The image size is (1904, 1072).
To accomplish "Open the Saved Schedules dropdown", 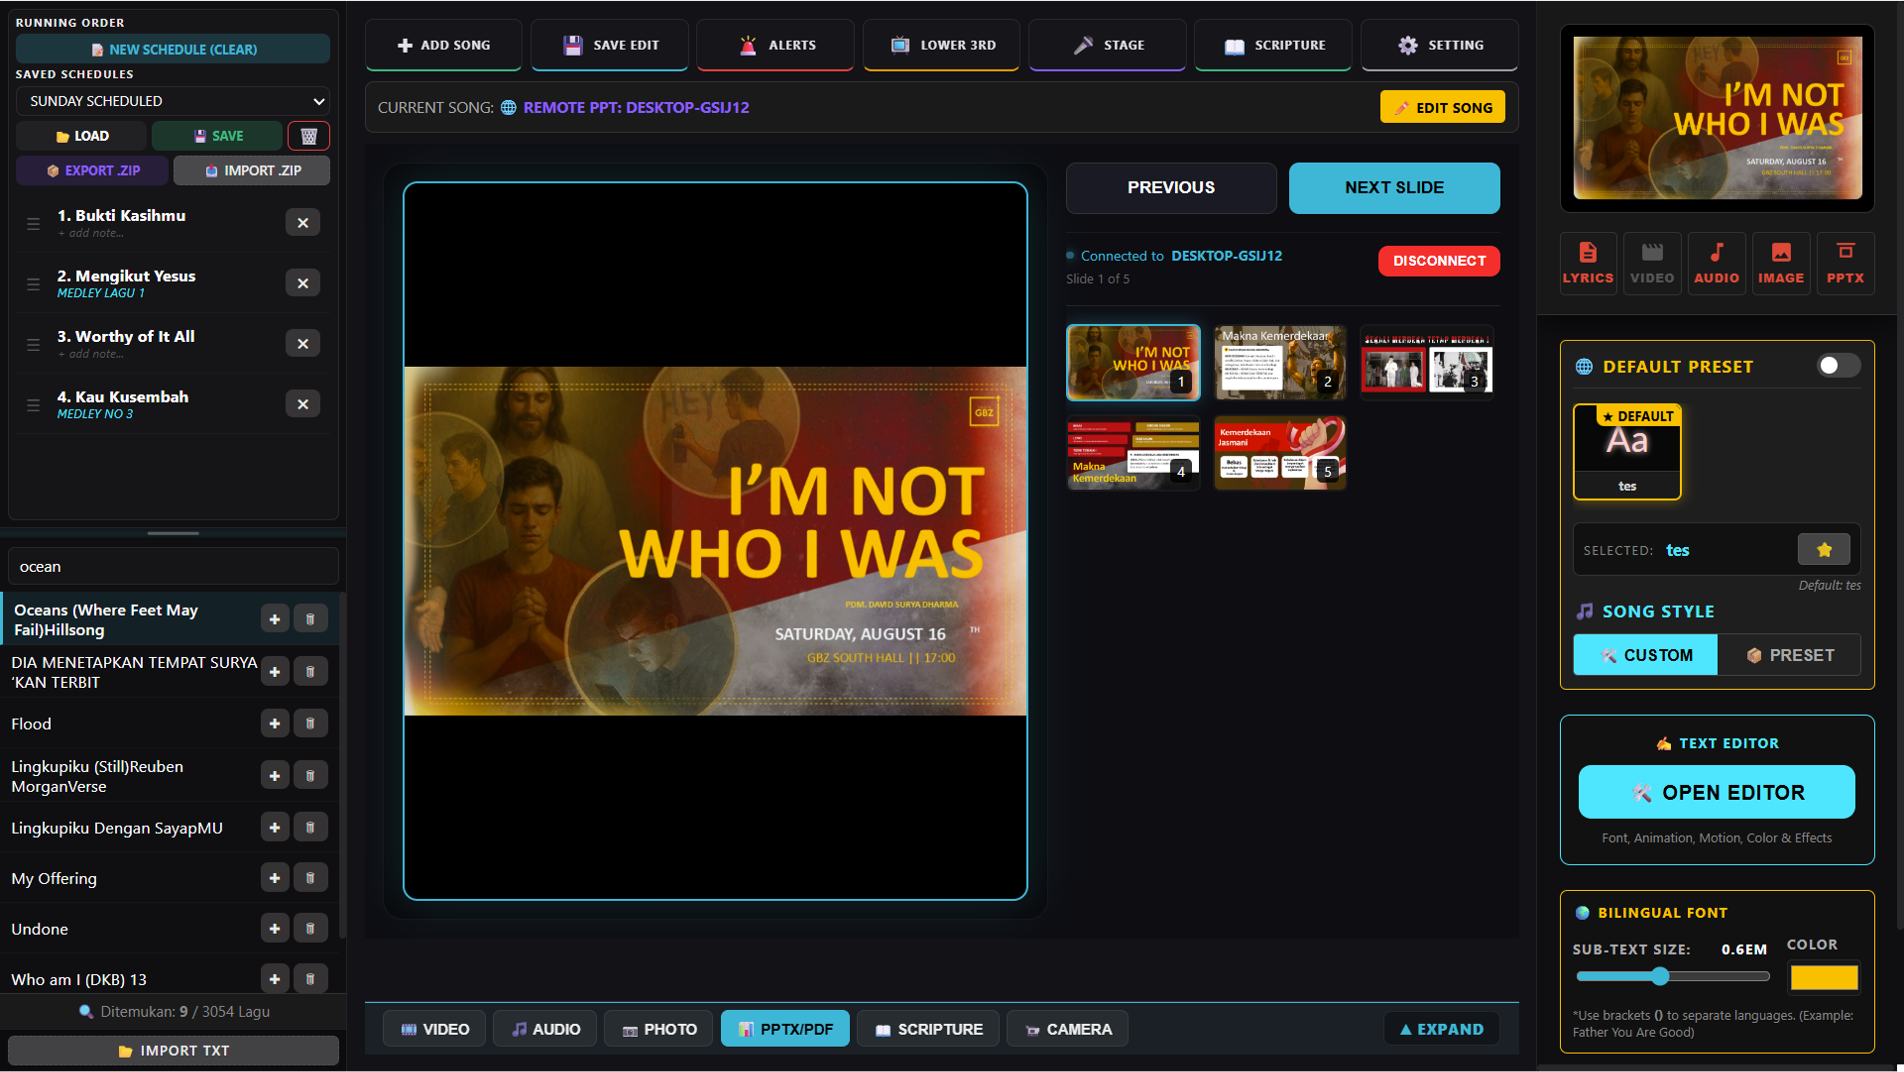I will (173, 101).
